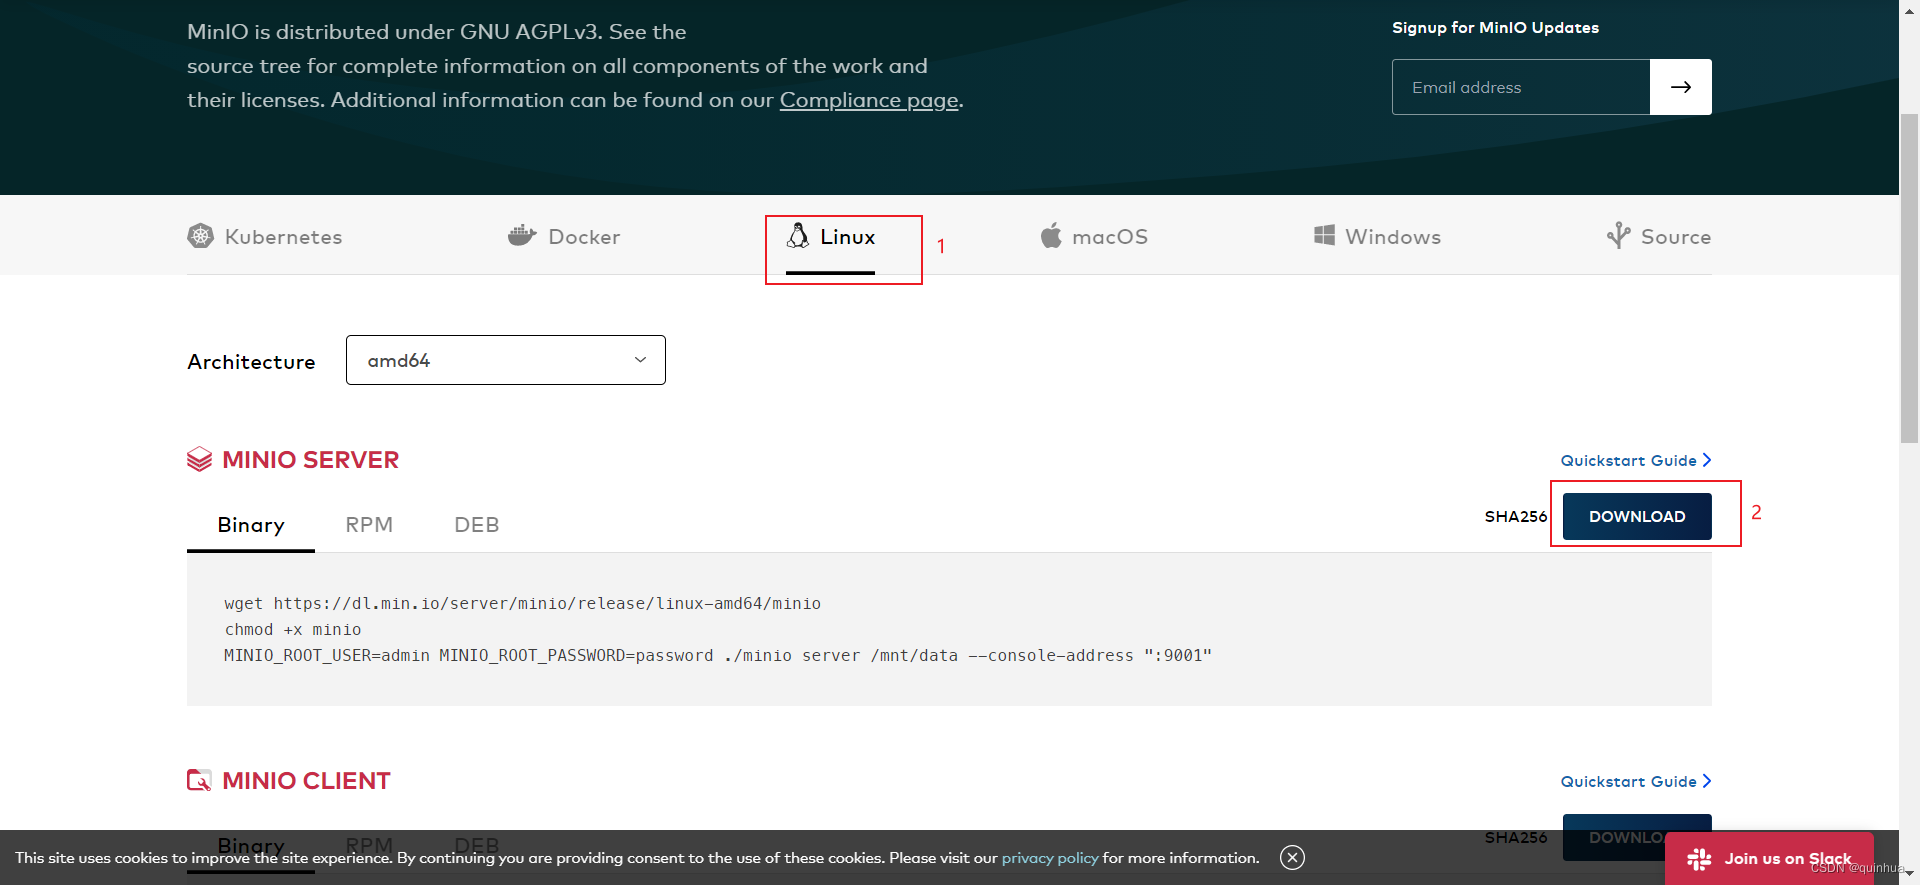The width and height of the screenshot is (1920, 885).
Task: Switch to the Source tab
Action: 1659,237
